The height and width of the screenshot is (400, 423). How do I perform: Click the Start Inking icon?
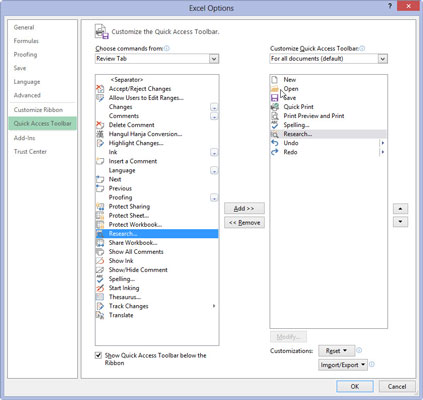[100, 288]
